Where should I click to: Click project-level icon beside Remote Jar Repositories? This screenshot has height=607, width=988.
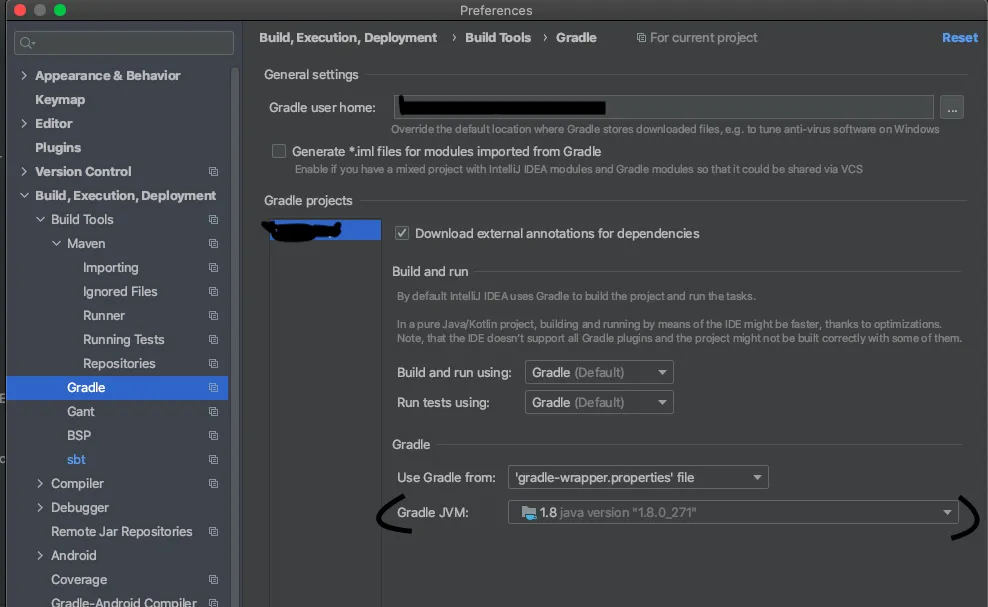pos(214,531)
